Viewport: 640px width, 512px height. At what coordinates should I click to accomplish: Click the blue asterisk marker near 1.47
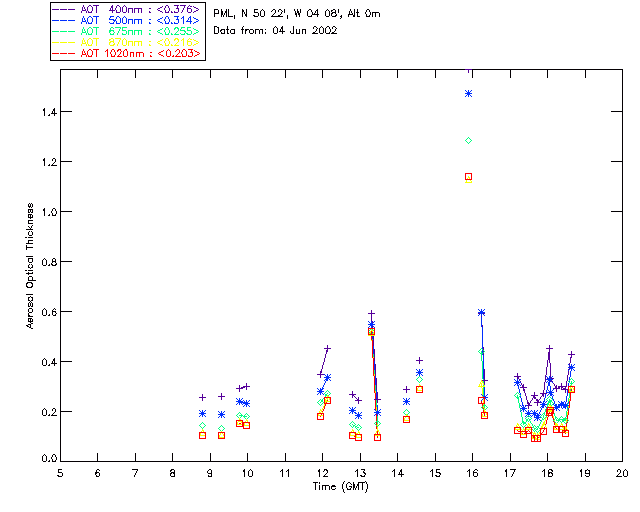(469, 94)
